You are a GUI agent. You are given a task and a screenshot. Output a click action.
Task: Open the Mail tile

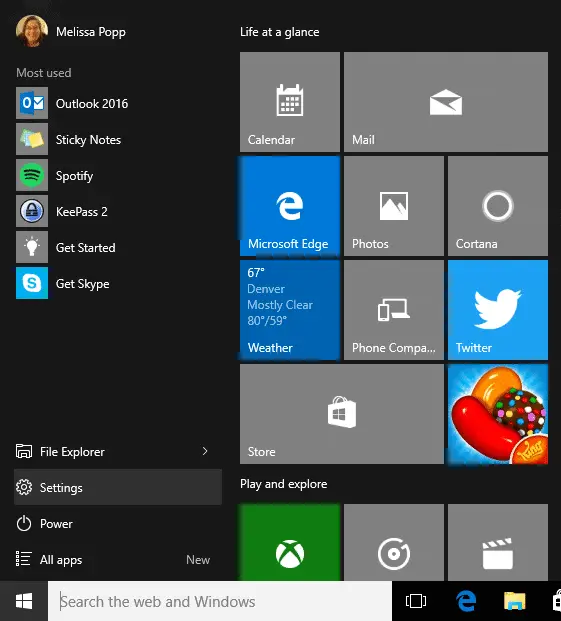pyautogui.click(x=446, y=102)
